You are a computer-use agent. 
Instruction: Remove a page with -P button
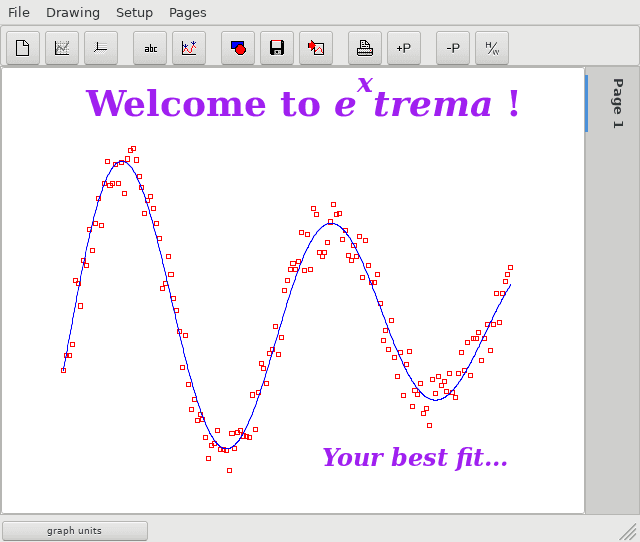[453, 48]
